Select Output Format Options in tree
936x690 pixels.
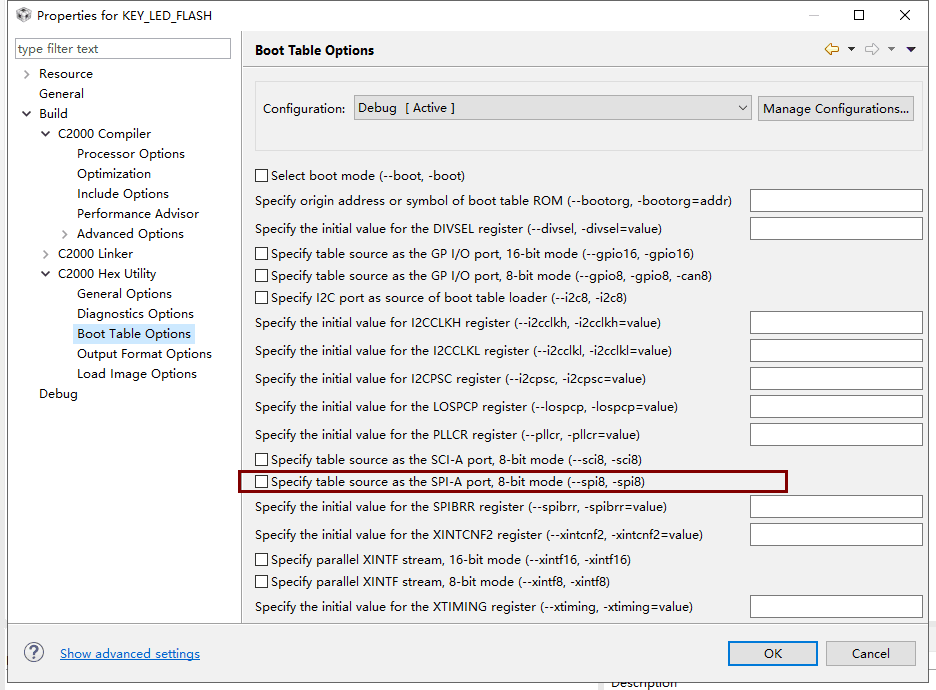(x=144, y=354)
